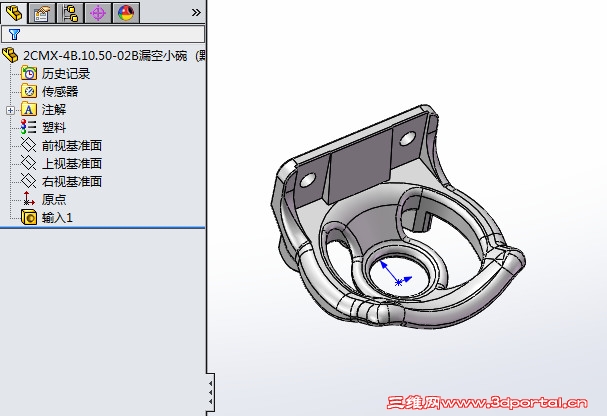Screen dimensions: 607x416
Task: Open the DisplayManager appearance tab
Action: click(x=126, y=13)
